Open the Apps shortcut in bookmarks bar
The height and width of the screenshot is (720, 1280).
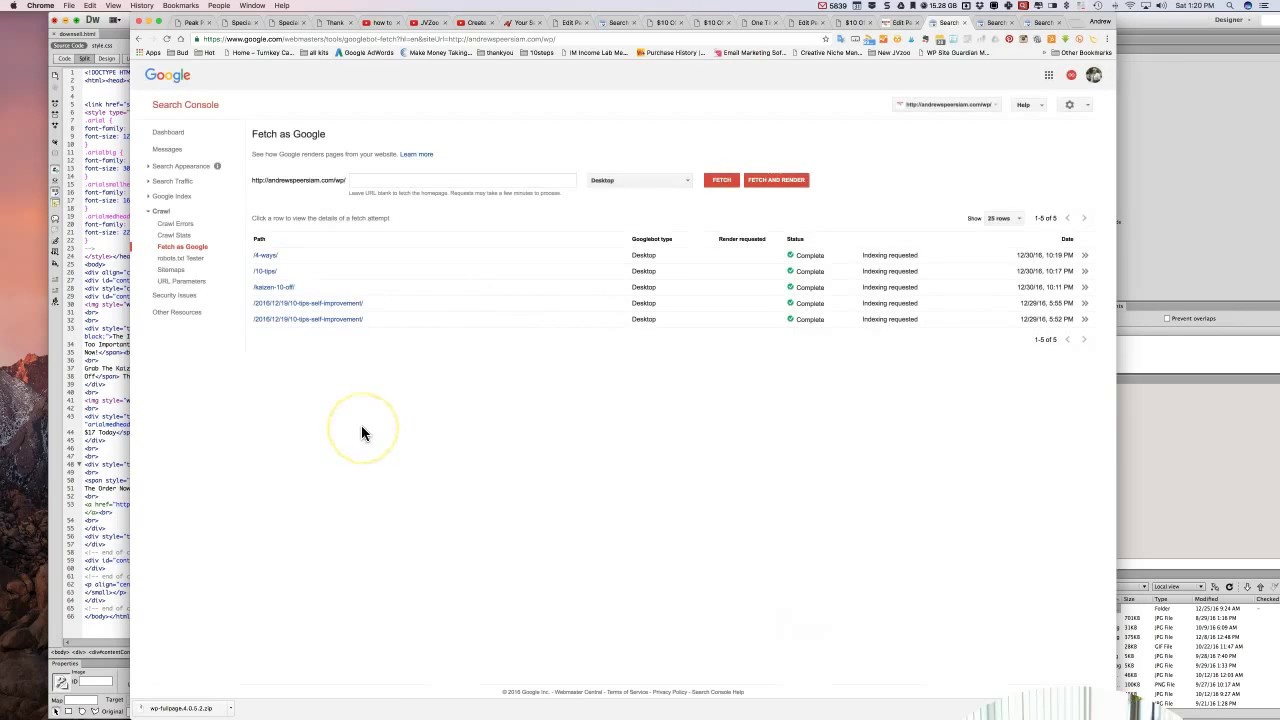[x=148, y=53]
